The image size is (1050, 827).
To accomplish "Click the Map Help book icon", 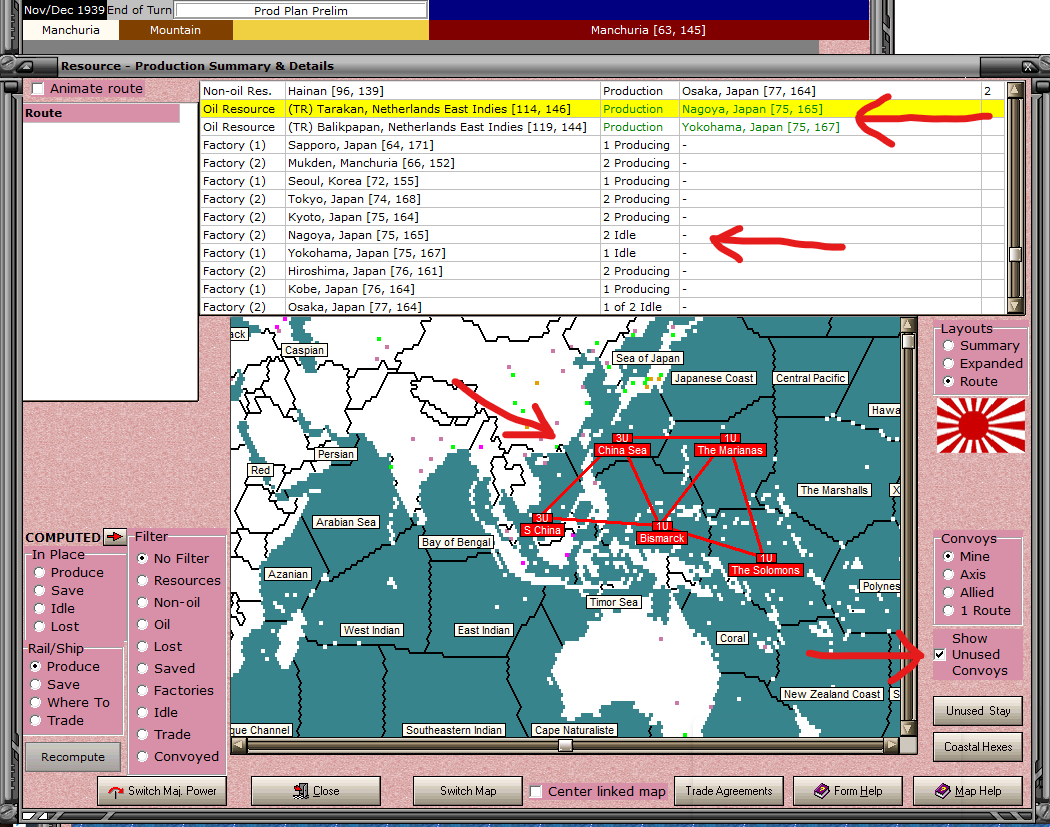I will pos(943,791).
